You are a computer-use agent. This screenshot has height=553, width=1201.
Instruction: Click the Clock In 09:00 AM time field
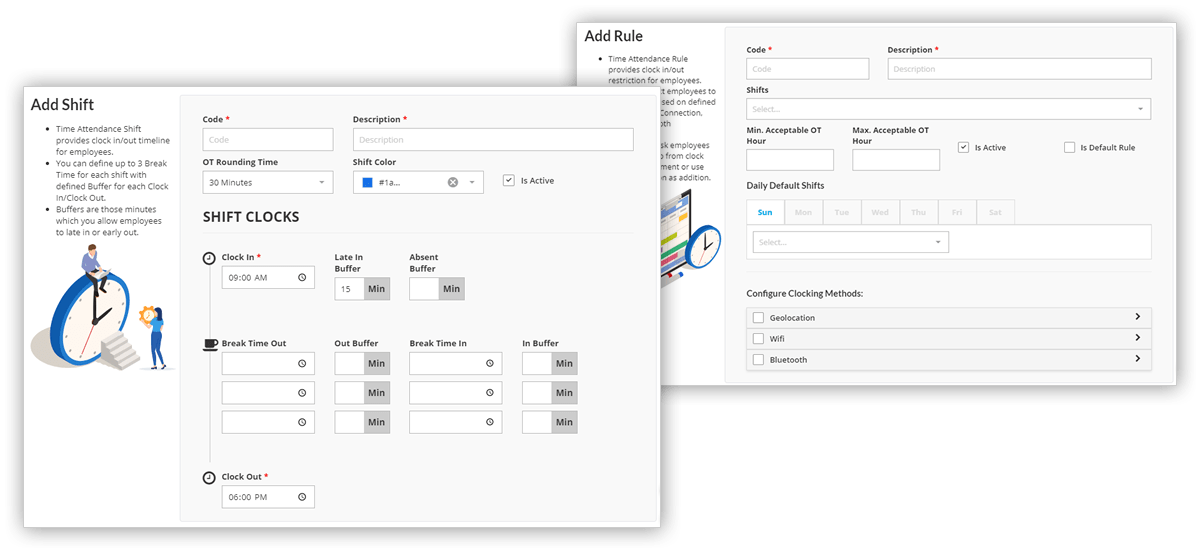click(x=268, y=278)
